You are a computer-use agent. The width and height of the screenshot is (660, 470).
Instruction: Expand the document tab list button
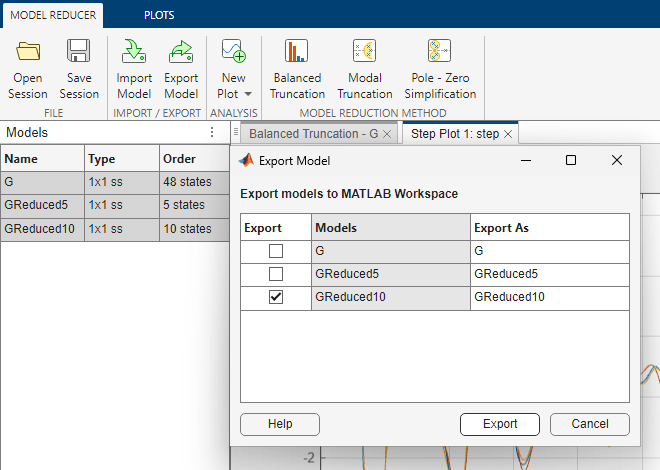click(234, 133)
